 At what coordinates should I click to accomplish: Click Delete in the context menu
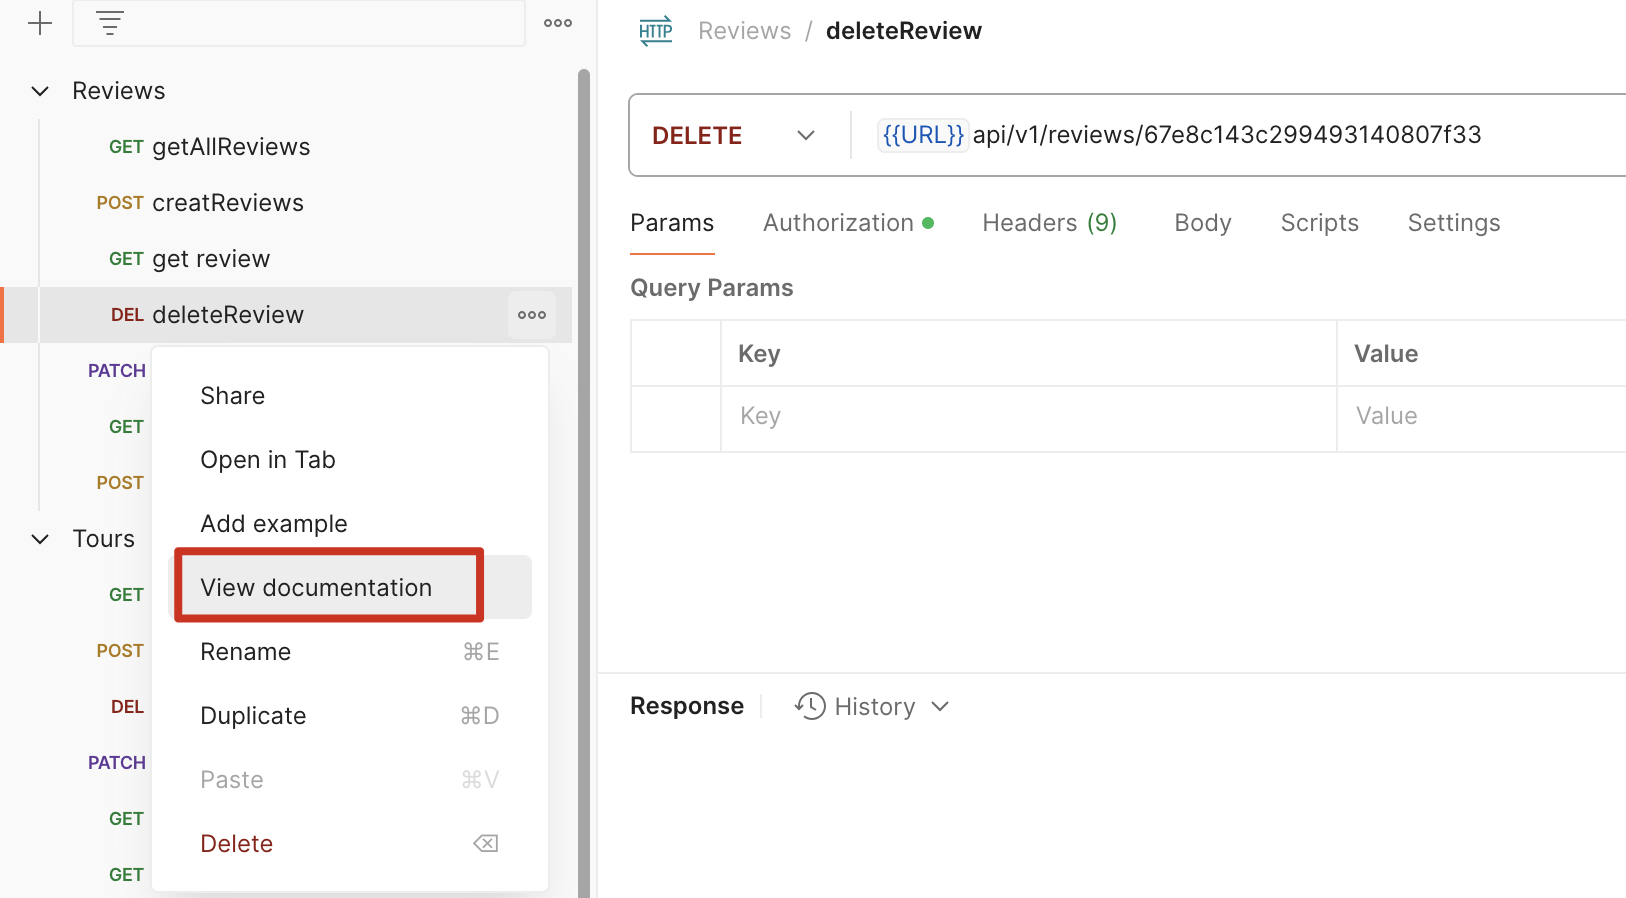point(237,844)
